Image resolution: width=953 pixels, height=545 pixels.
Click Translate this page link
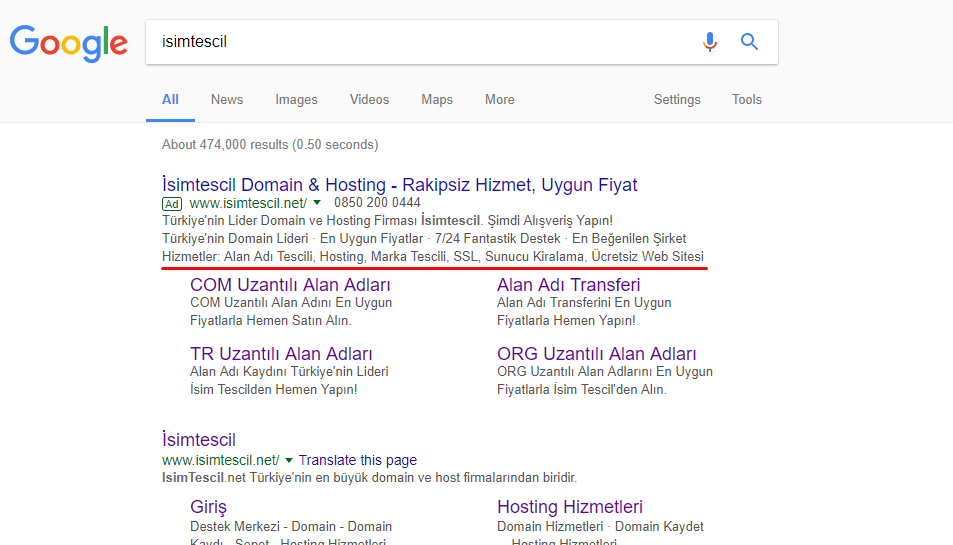pos(357,461)
